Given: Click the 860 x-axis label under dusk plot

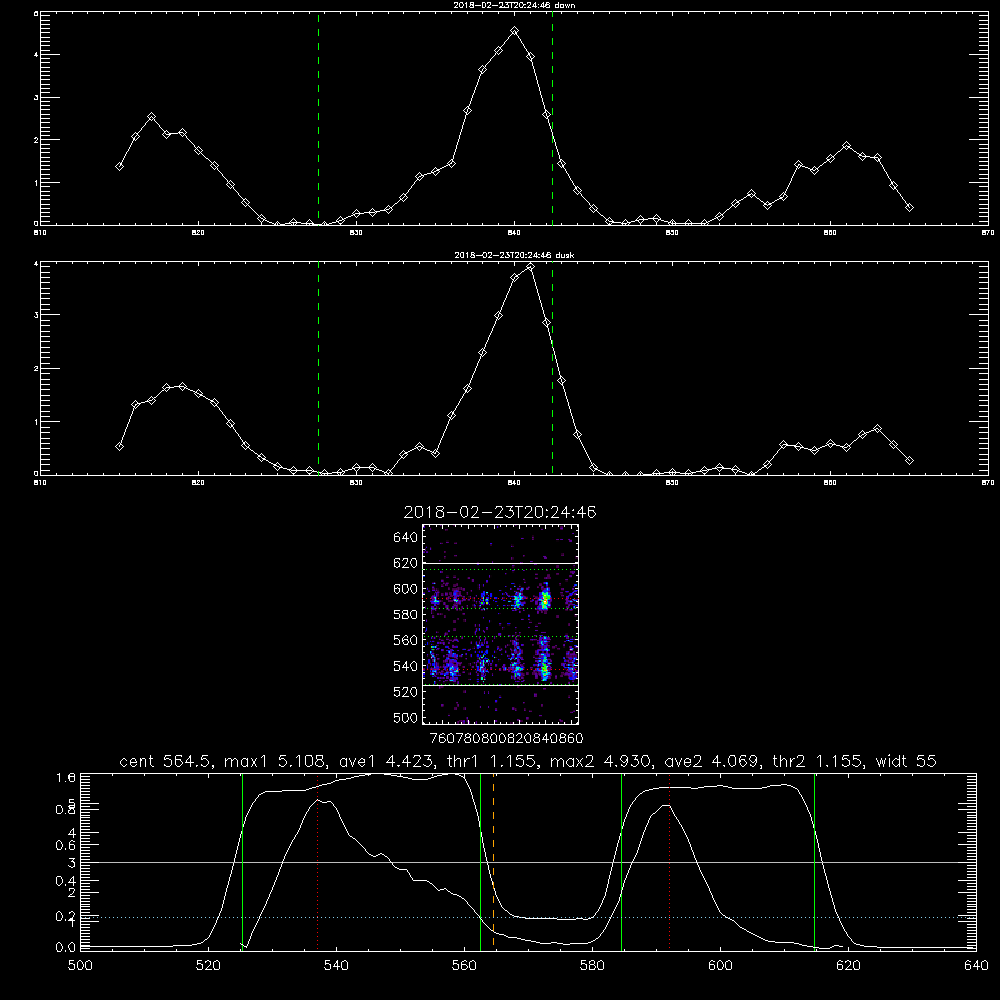Looking at the screenshot, I should (830, 483).
